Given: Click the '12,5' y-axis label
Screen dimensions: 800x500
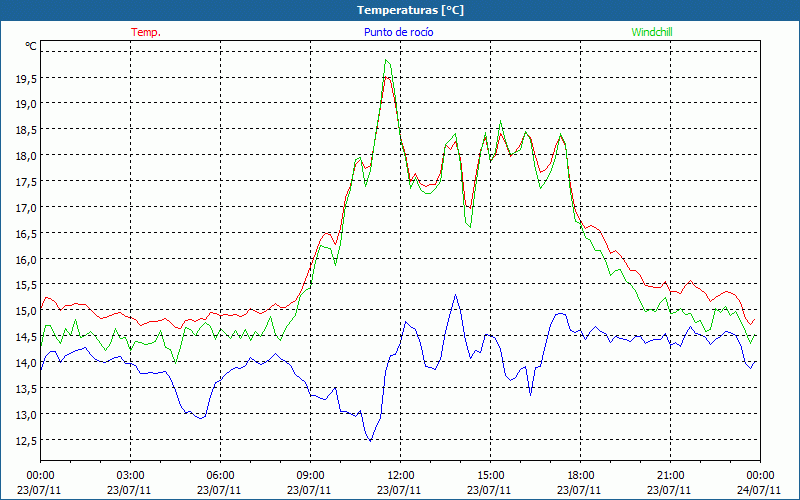Looking at the screenshot, I should (x=27, y=440).
